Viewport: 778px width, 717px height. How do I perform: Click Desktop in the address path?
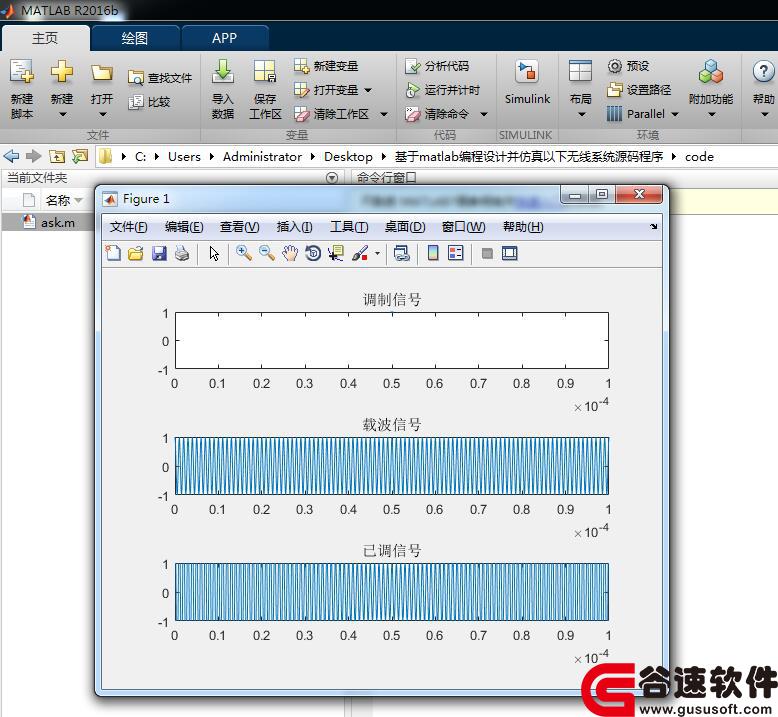(348, 156)
